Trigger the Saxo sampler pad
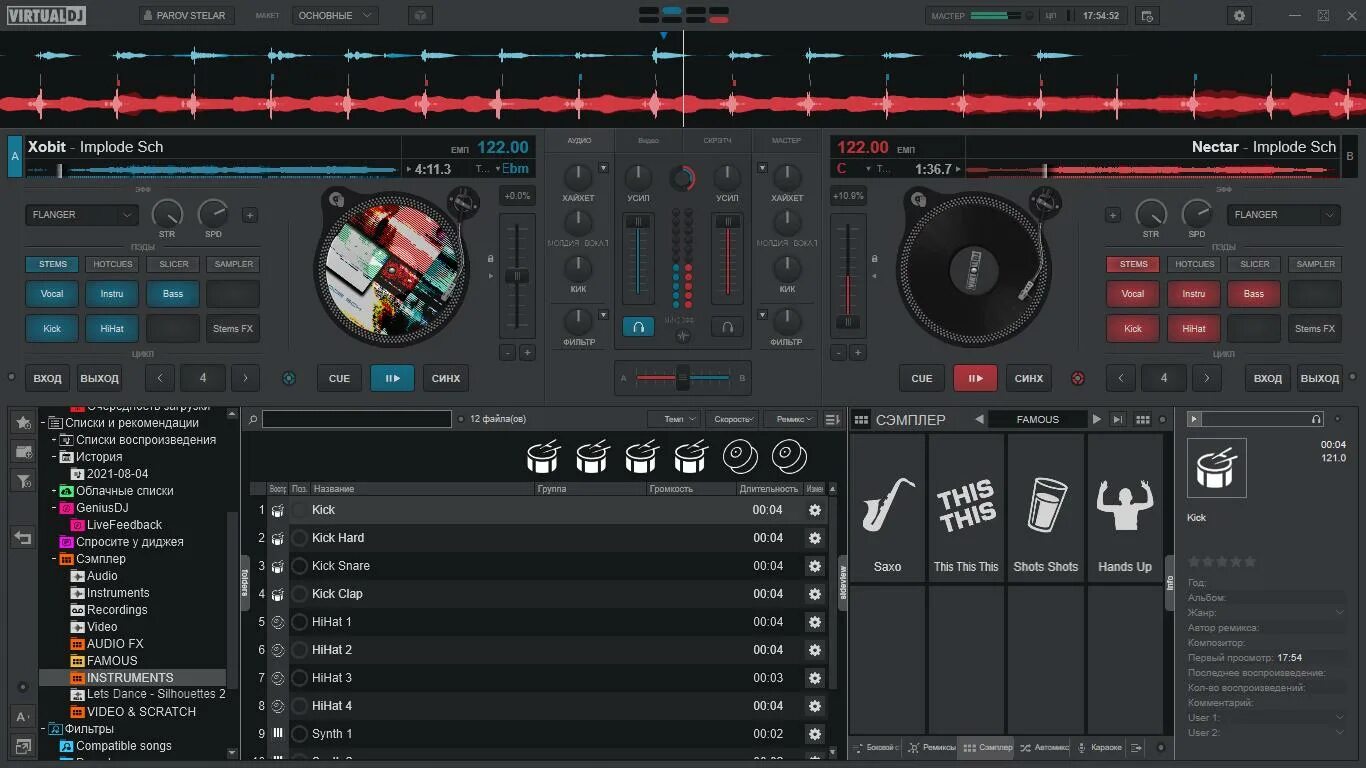 887,510
